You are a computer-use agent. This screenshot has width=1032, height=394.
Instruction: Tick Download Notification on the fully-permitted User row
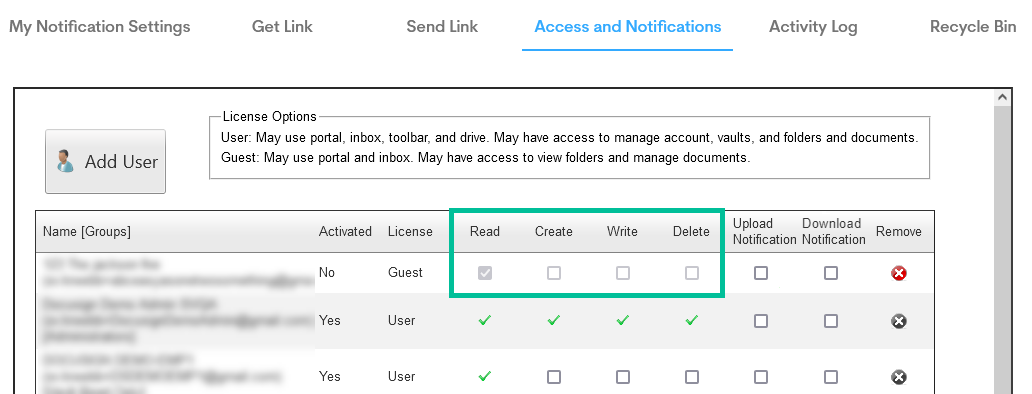coord(831,321)
